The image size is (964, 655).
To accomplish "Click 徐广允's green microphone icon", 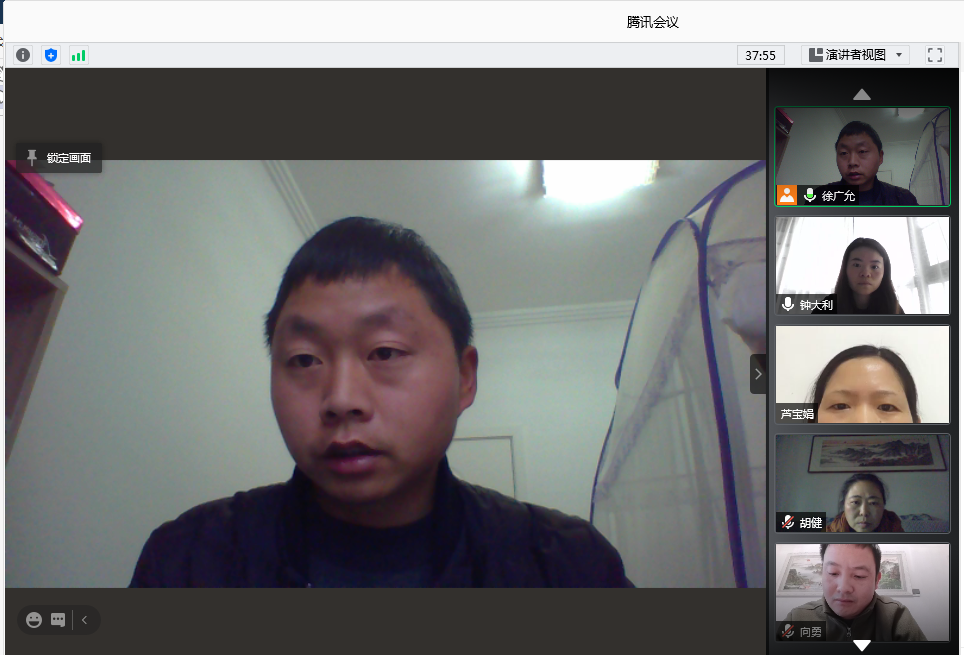I will coord(810,196).
